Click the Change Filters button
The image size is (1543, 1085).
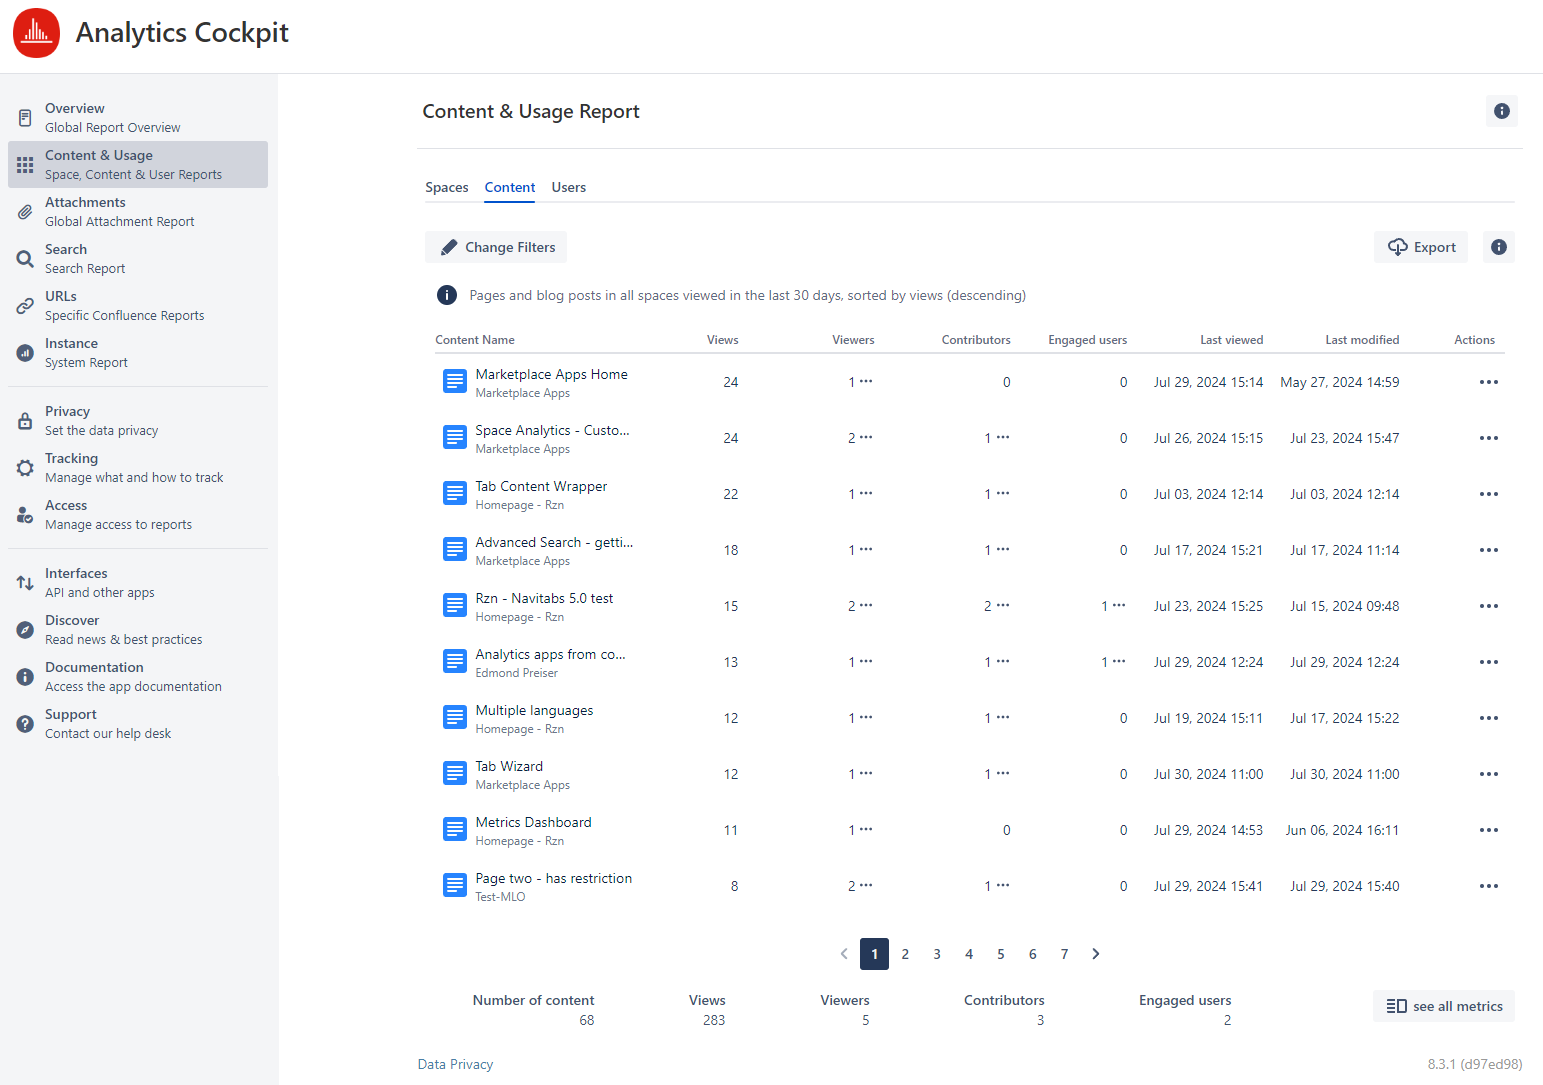pos(497,247)
